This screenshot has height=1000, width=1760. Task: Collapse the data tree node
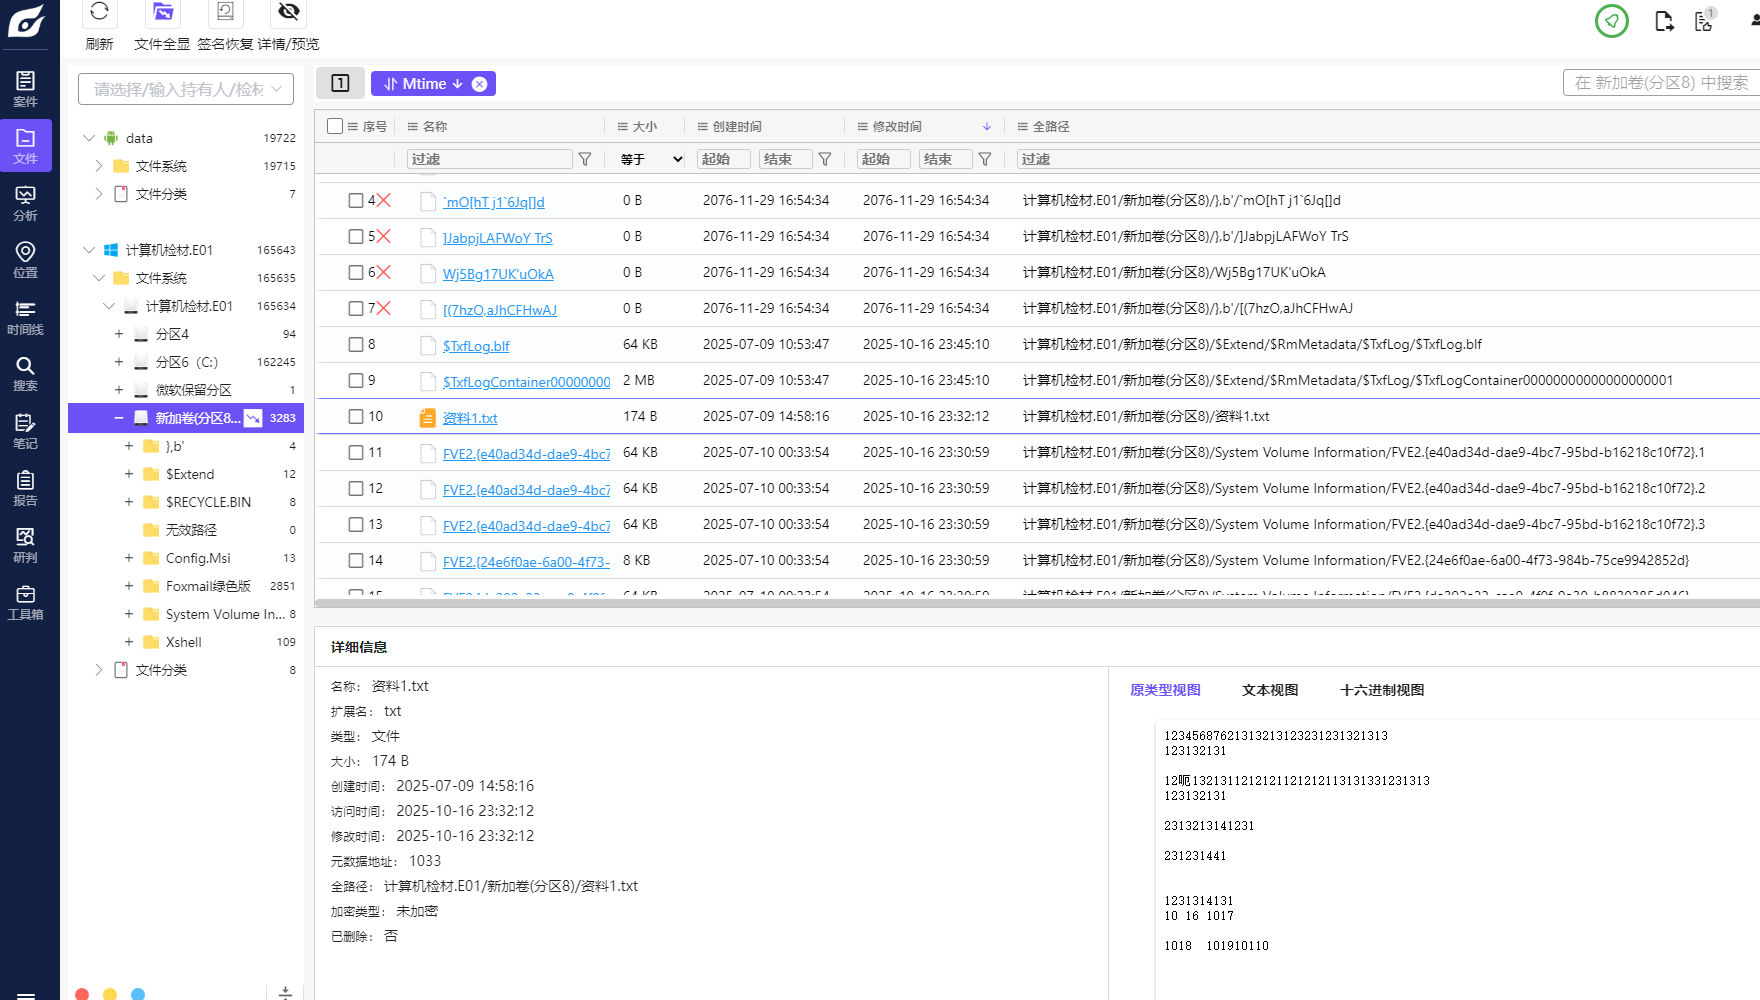click(x=88, y=138)
